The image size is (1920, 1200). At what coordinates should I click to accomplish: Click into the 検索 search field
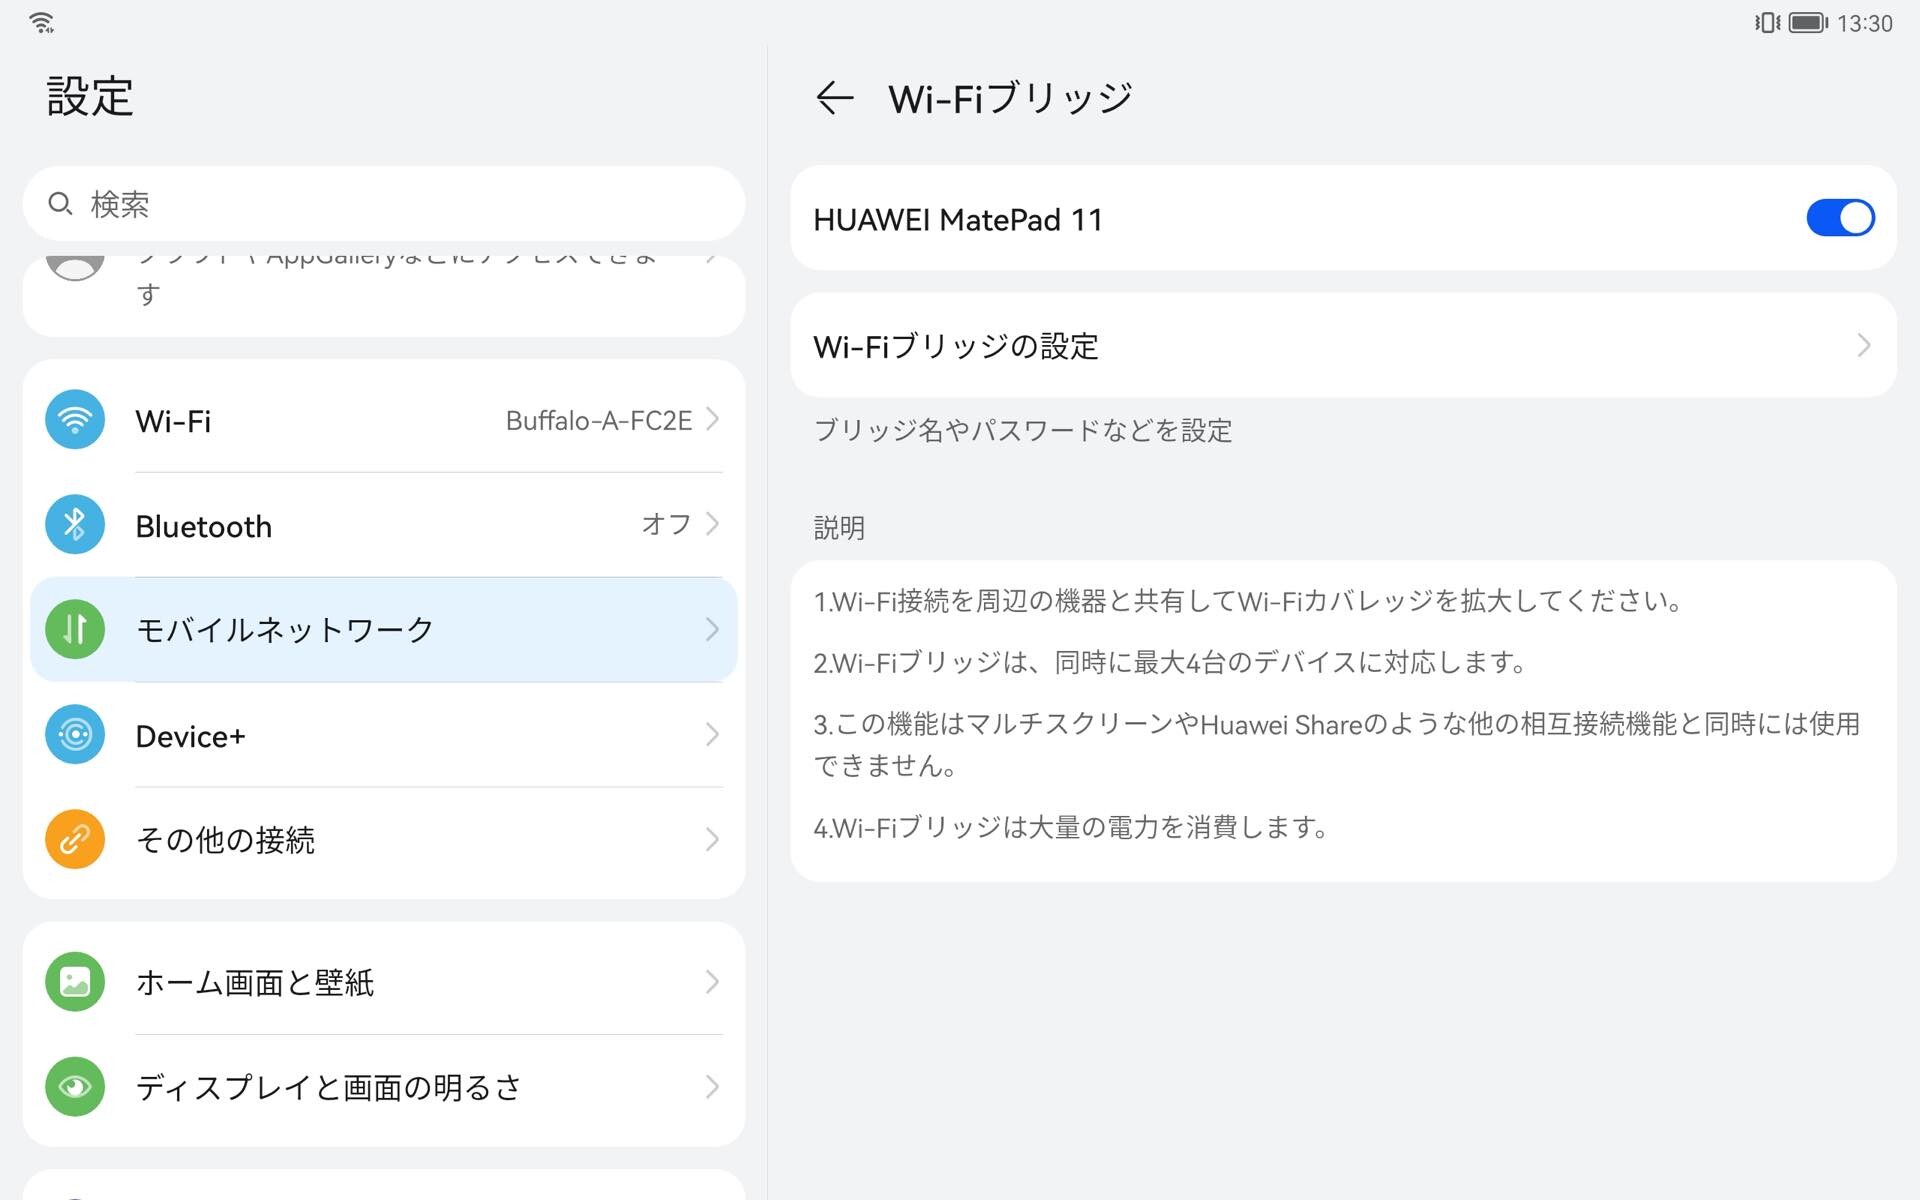(x=400, y=204)
